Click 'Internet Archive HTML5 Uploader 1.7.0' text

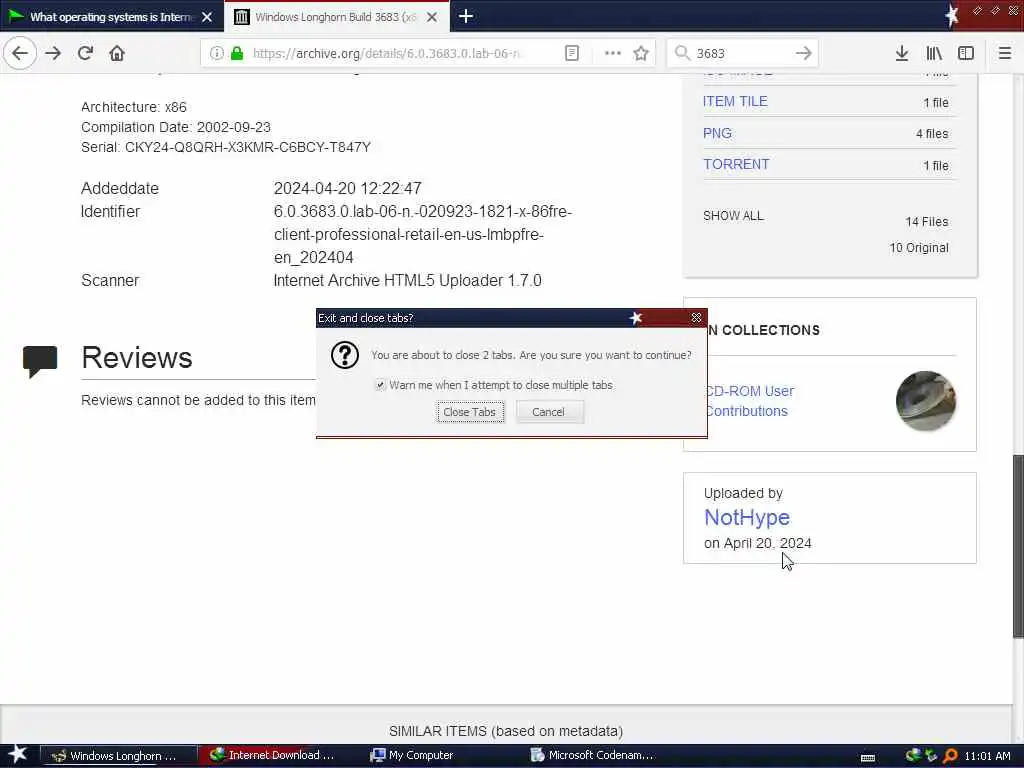click(408, 280)
